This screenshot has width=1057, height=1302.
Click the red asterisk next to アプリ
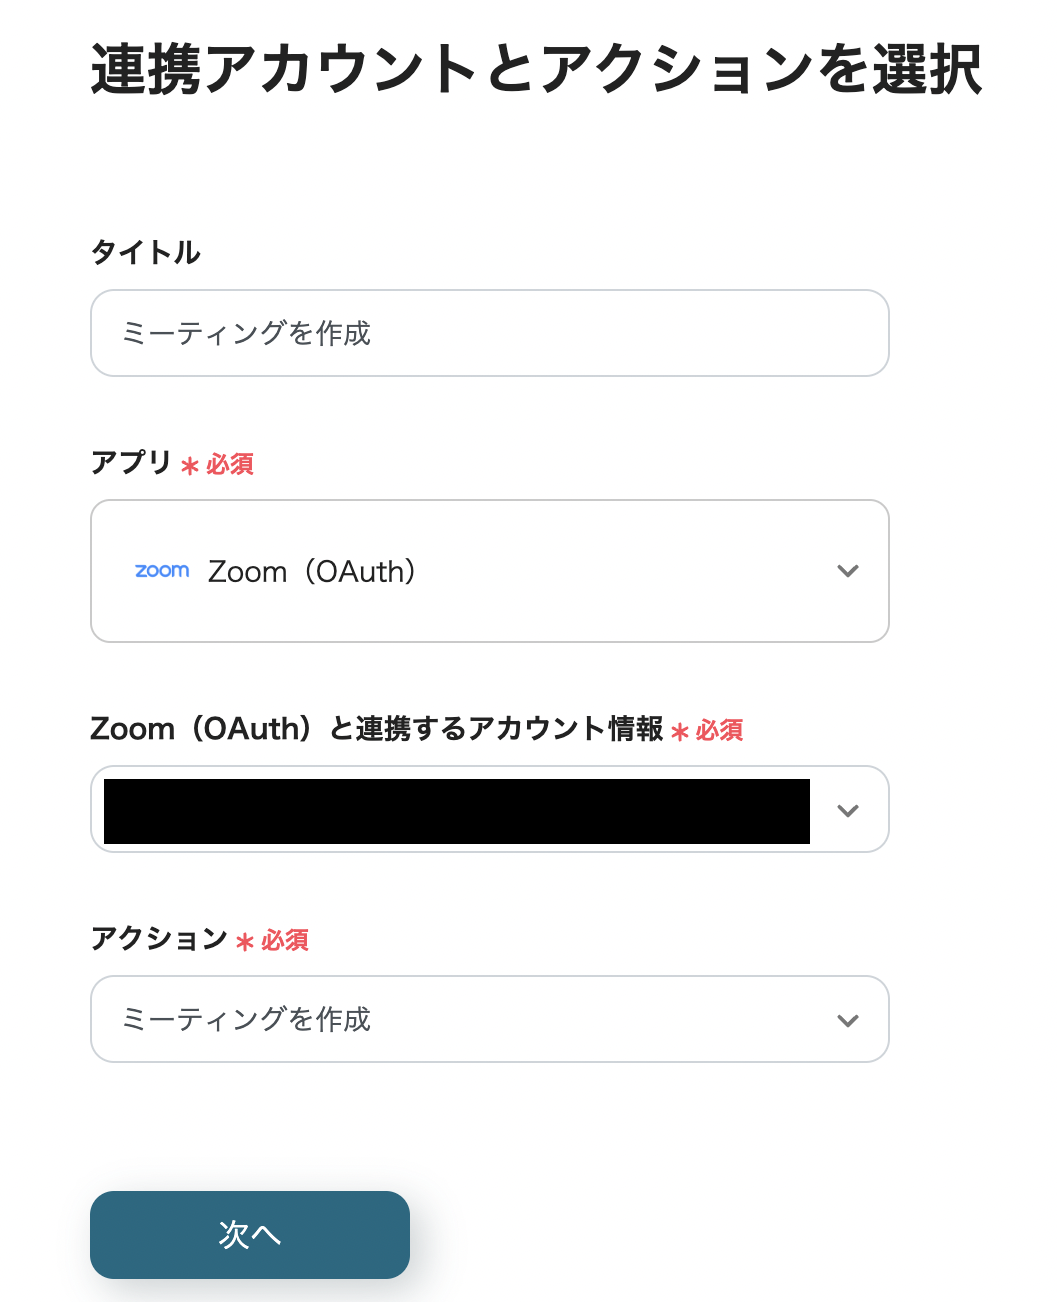tap(190, 466)
